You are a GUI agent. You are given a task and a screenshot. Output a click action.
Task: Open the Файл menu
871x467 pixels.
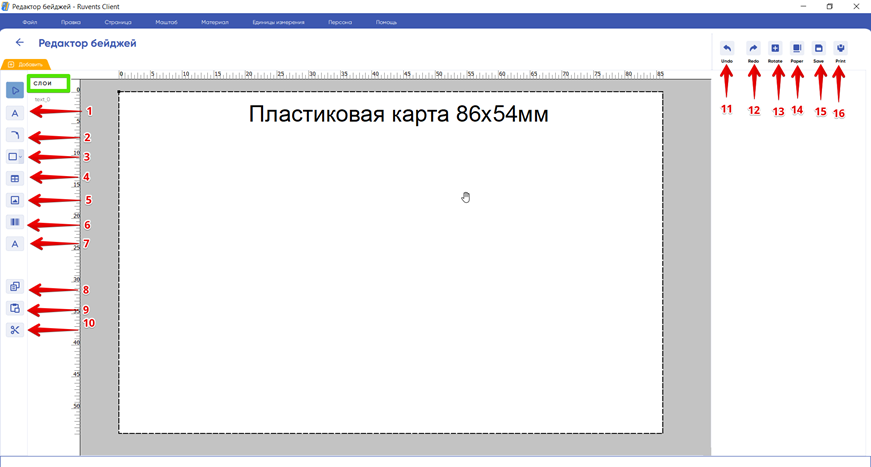[30, 22]
